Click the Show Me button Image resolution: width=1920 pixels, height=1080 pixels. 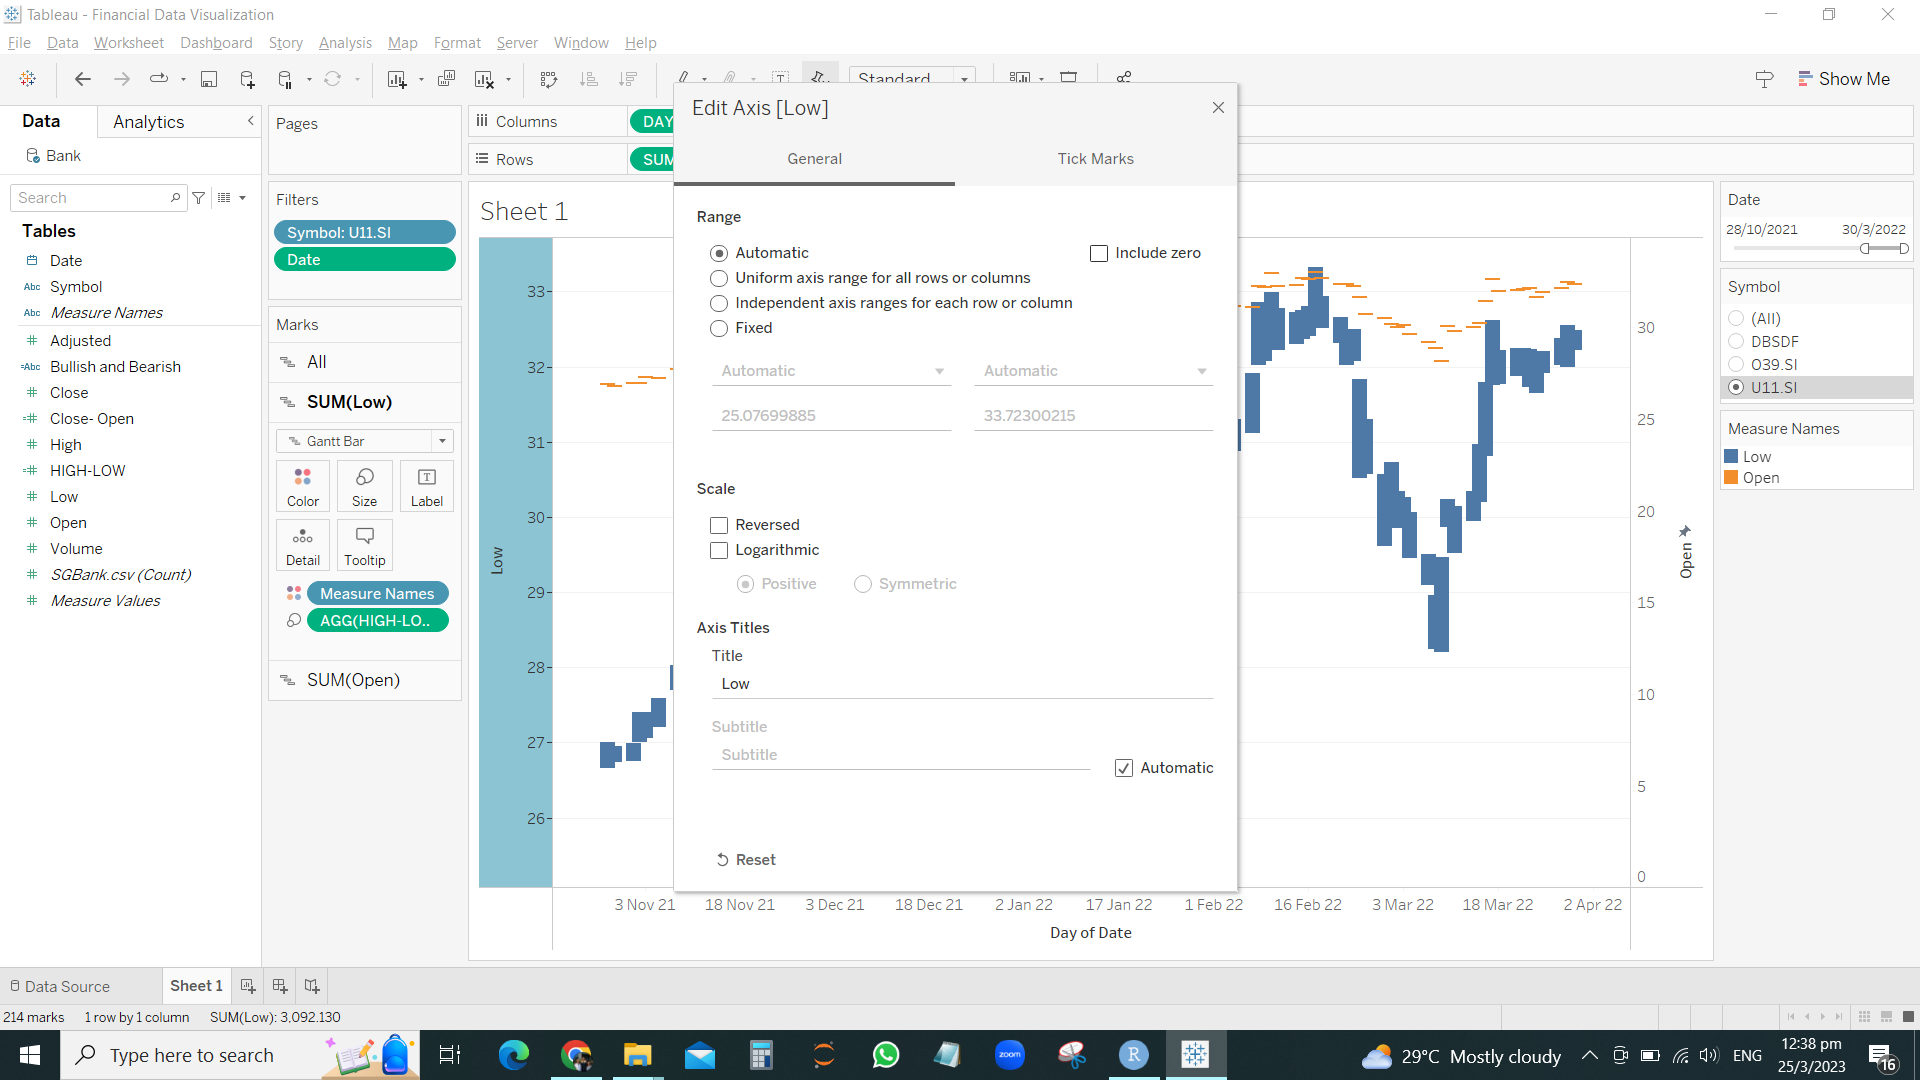coord(1843,79)
